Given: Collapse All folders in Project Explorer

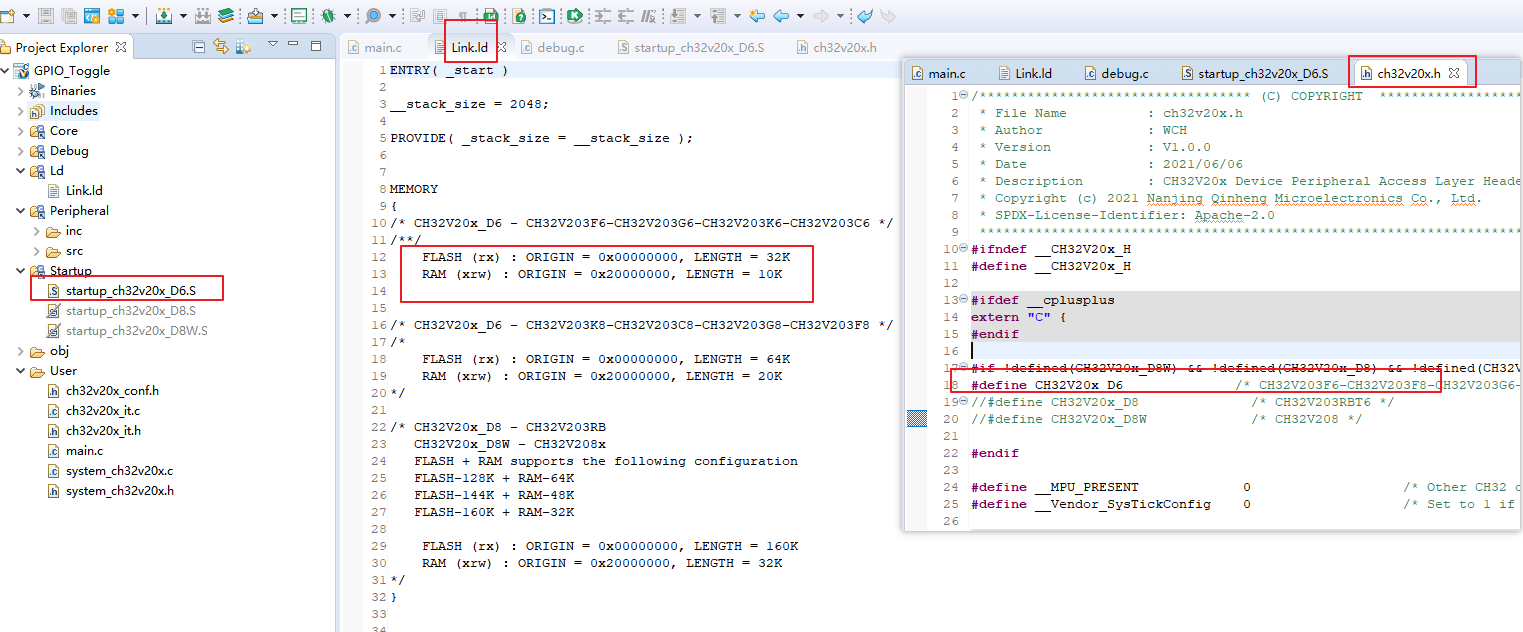Looking at the screenshot, I should click(199, 46).
